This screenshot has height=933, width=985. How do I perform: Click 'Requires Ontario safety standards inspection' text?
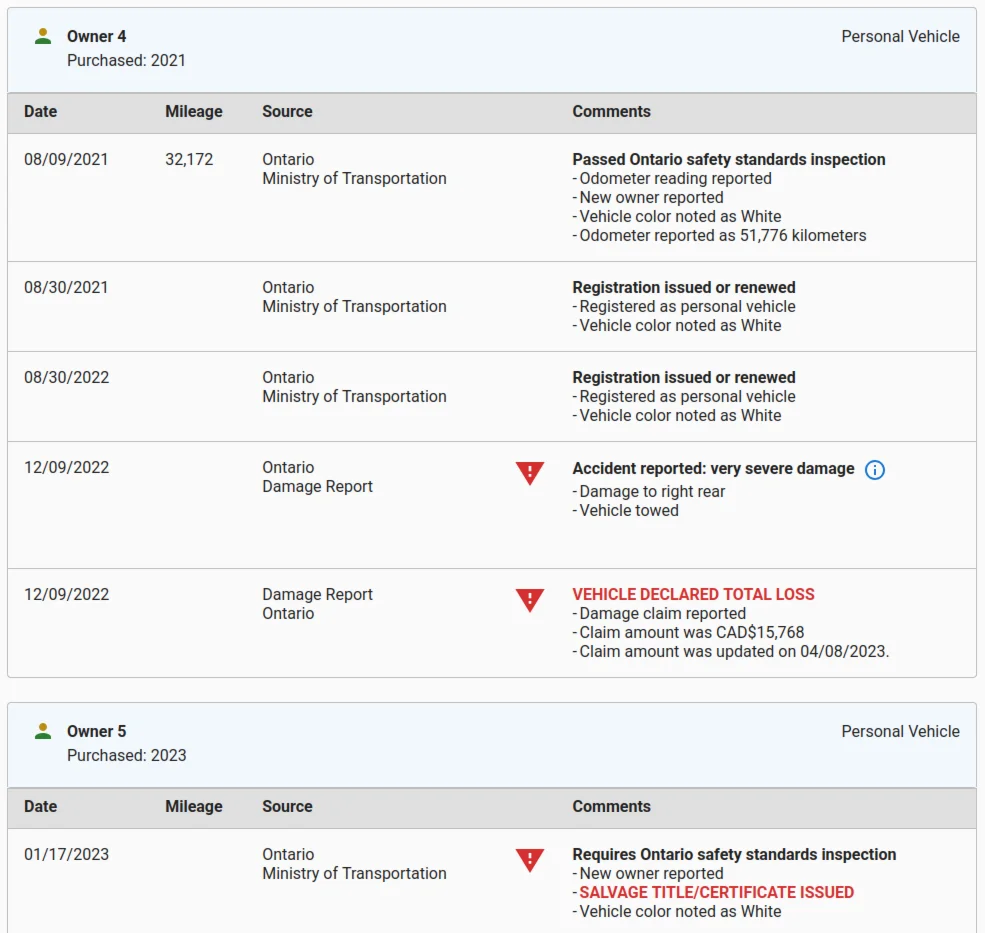(x=734, y=854)
